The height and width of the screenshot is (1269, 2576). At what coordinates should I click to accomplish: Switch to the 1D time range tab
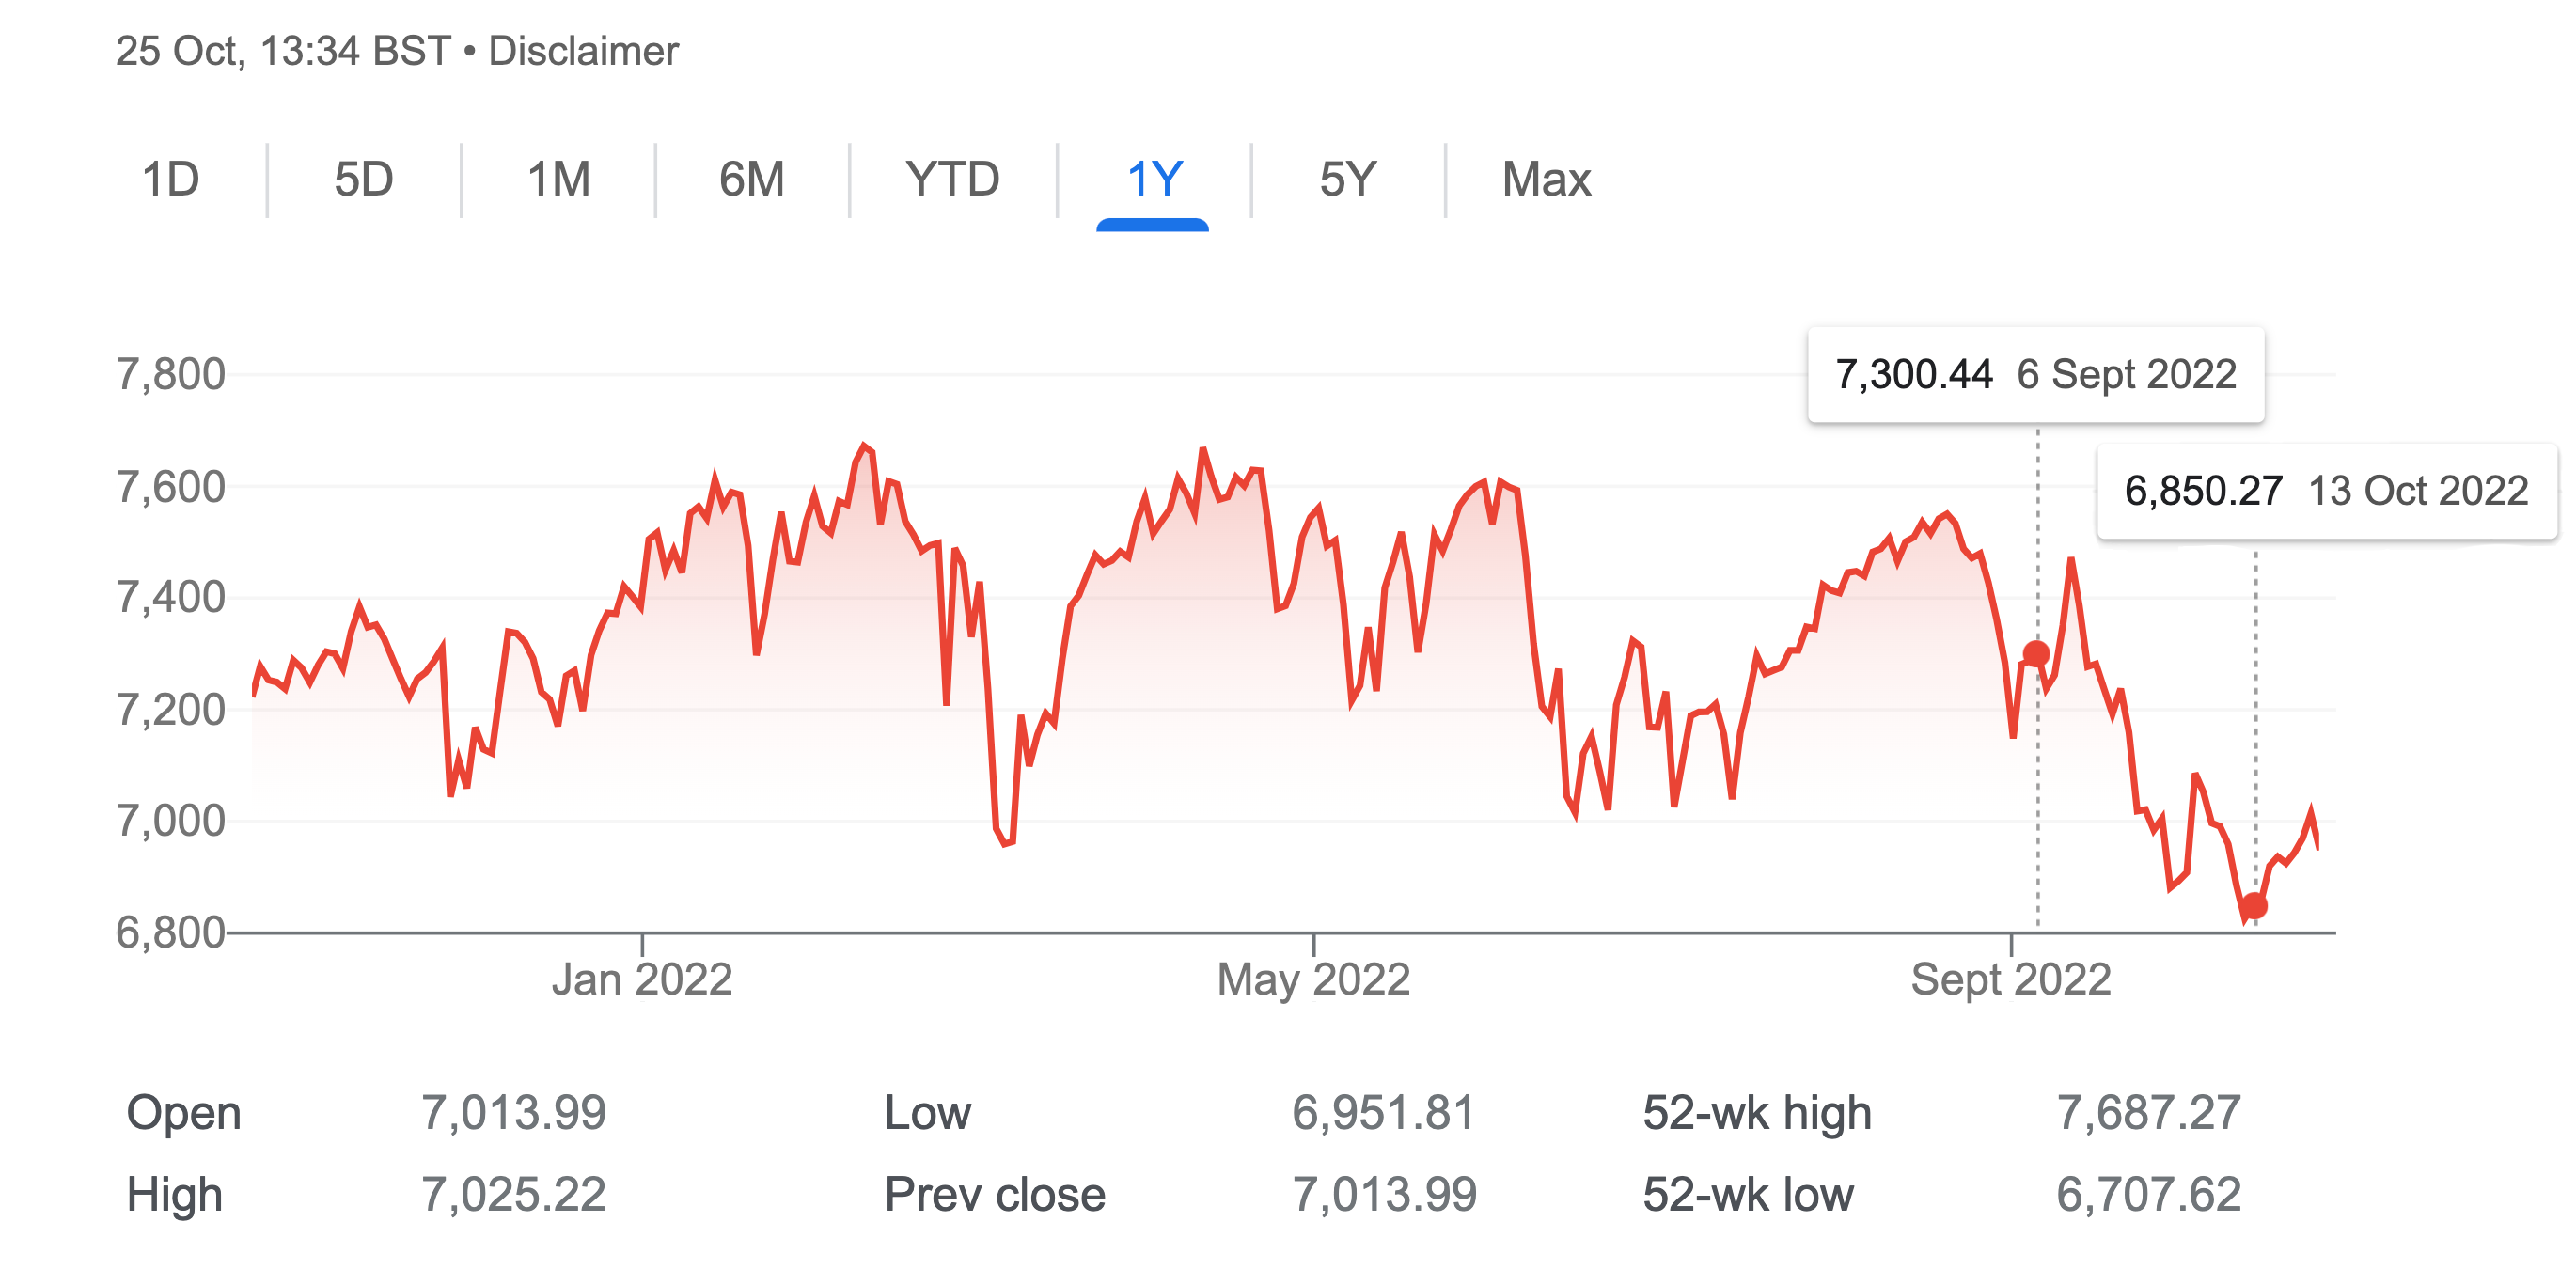click(171, 180)
